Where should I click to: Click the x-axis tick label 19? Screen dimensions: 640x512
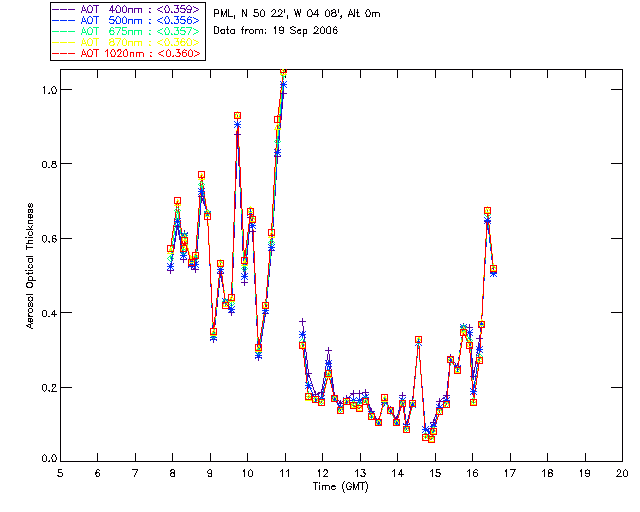click(x=585, y=473)
